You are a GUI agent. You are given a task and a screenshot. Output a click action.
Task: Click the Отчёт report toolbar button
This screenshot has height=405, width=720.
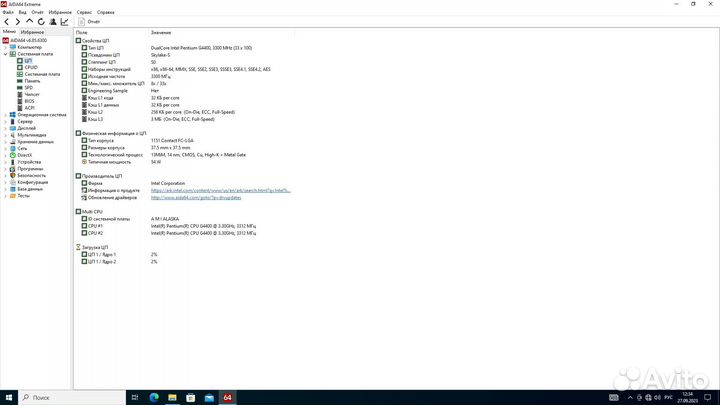[89, 22]
